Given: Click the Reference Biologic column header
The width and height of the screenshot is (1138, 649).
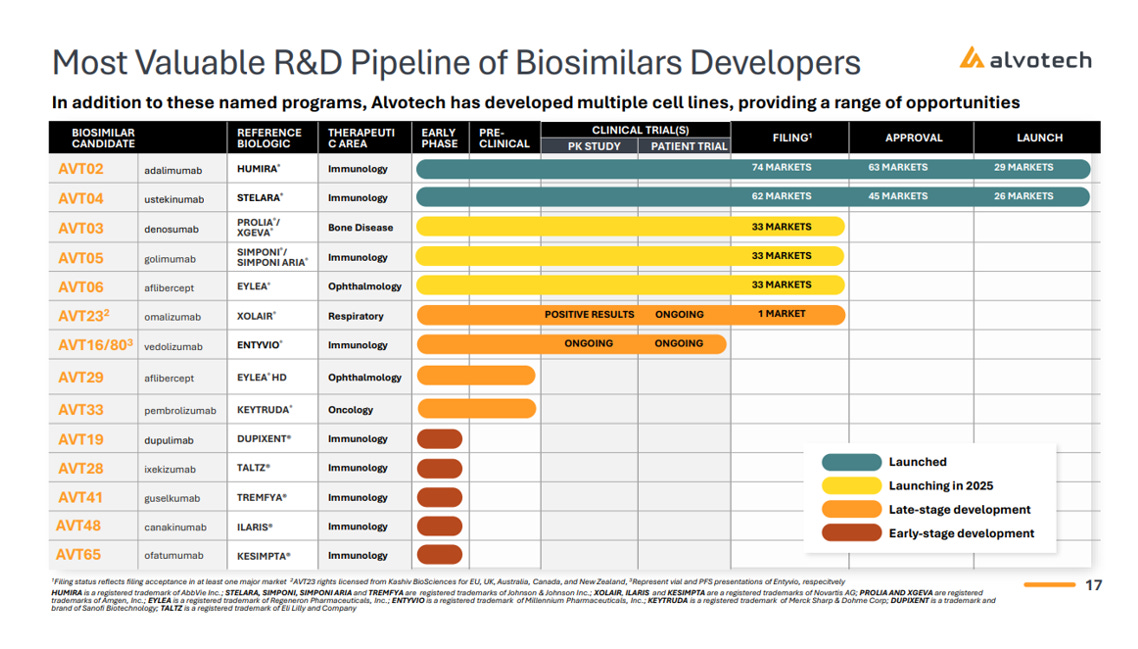Looking at the screenshot, I should [x=269, y=138].
